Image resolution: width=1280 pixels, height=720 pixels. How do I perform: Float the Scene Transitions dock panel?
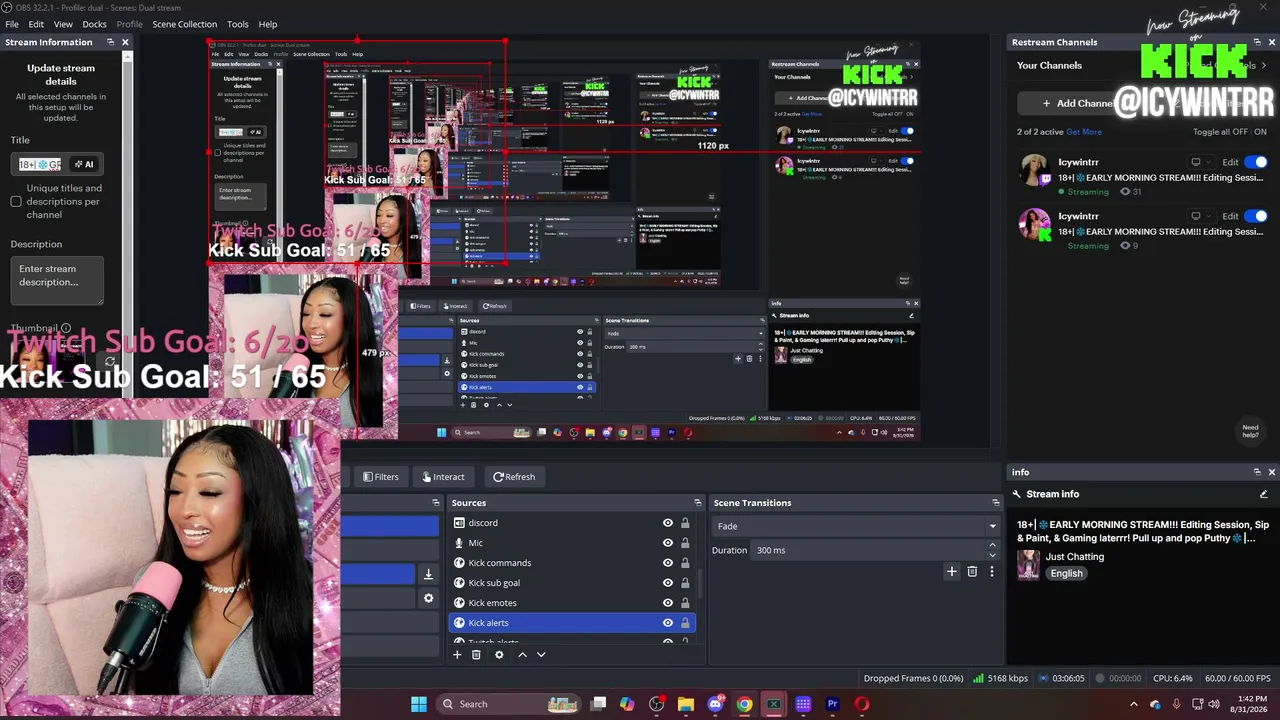click(x=995, y=503)
